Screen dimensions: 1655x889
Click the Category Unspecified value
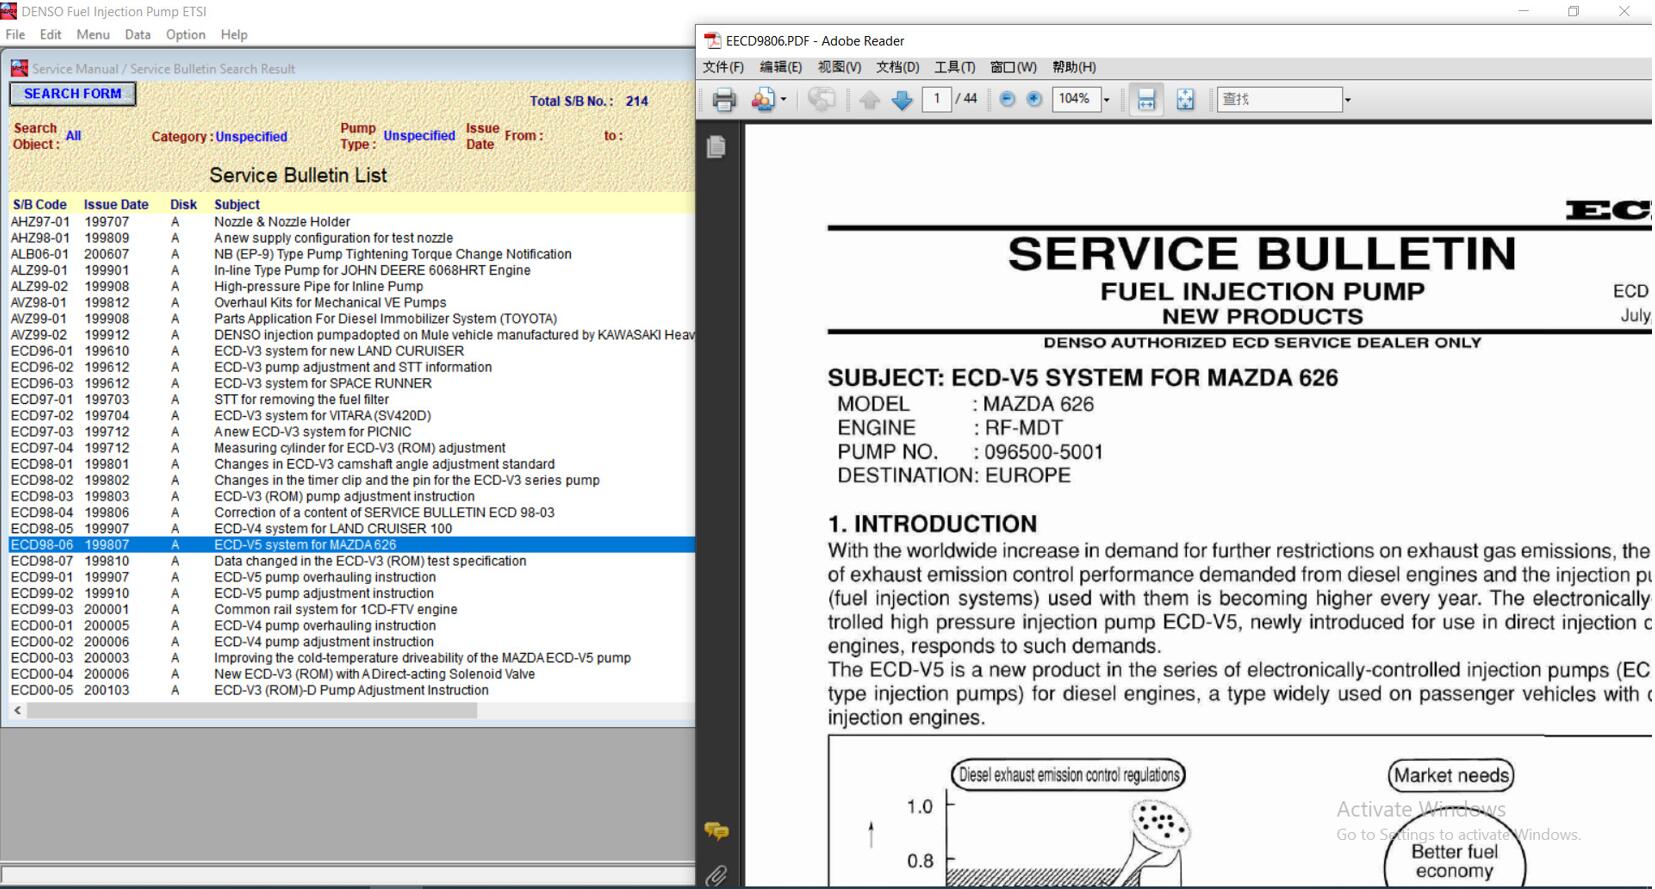tap(251, 137)
